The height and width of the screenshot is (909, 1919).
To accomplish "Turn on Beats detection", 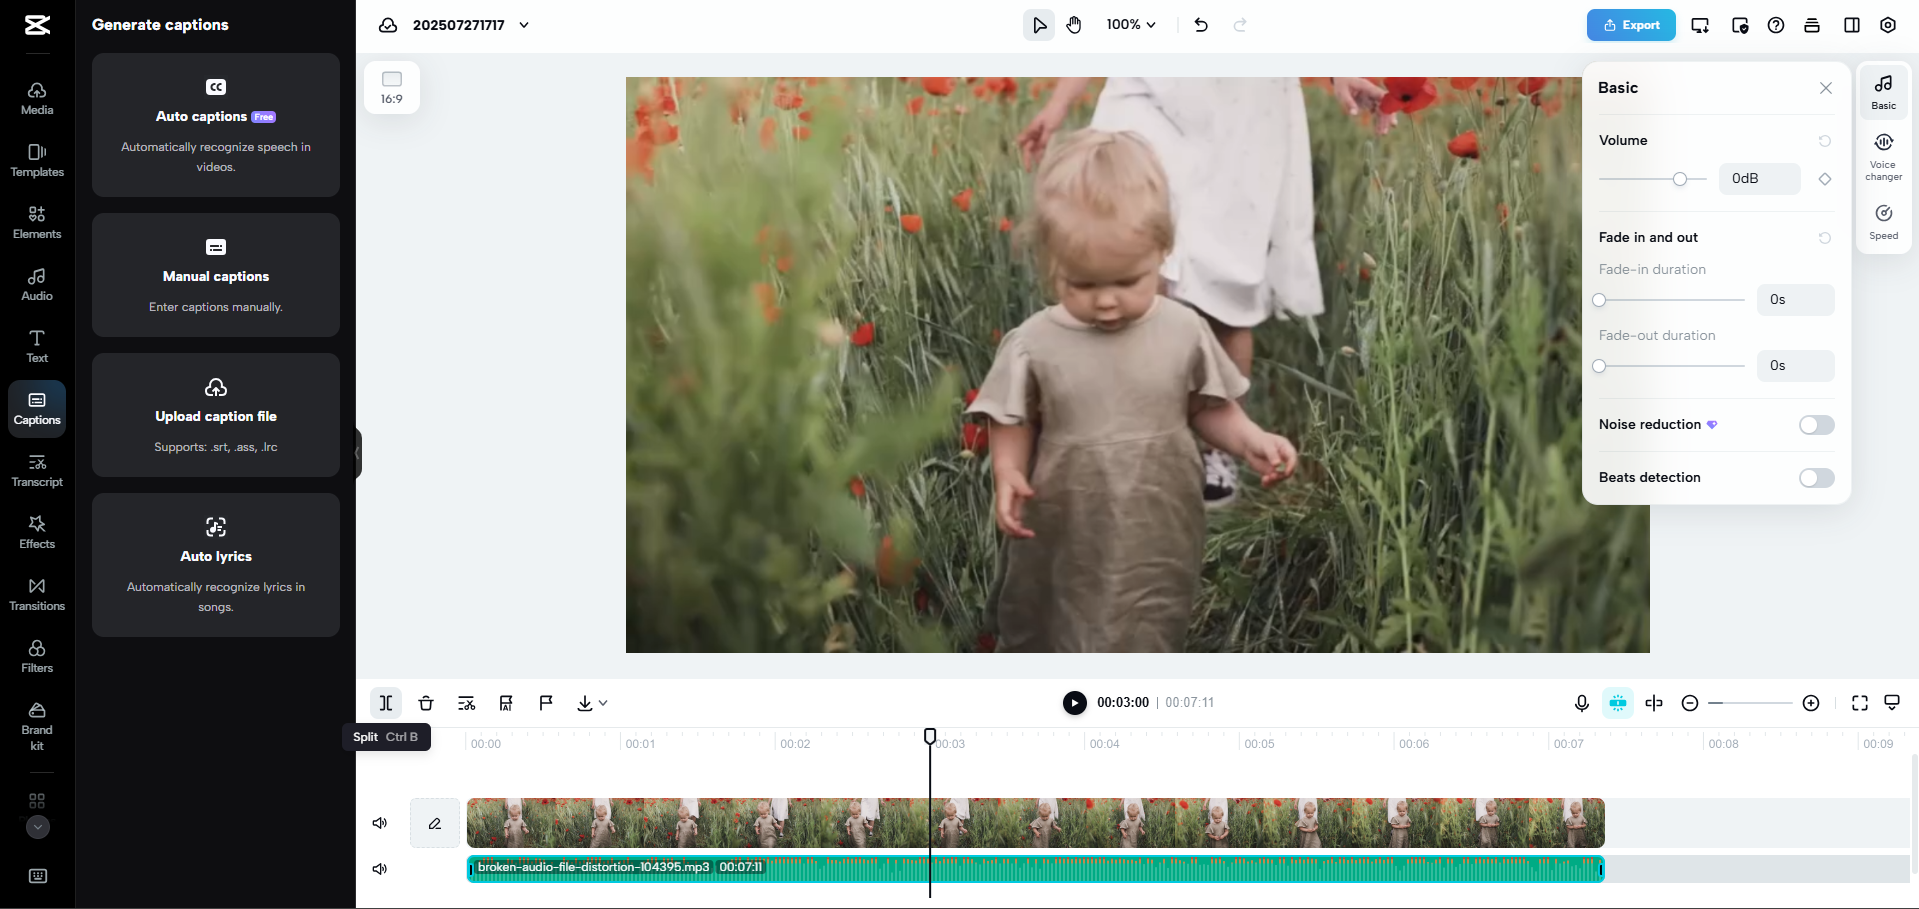I will point(1815,478).
